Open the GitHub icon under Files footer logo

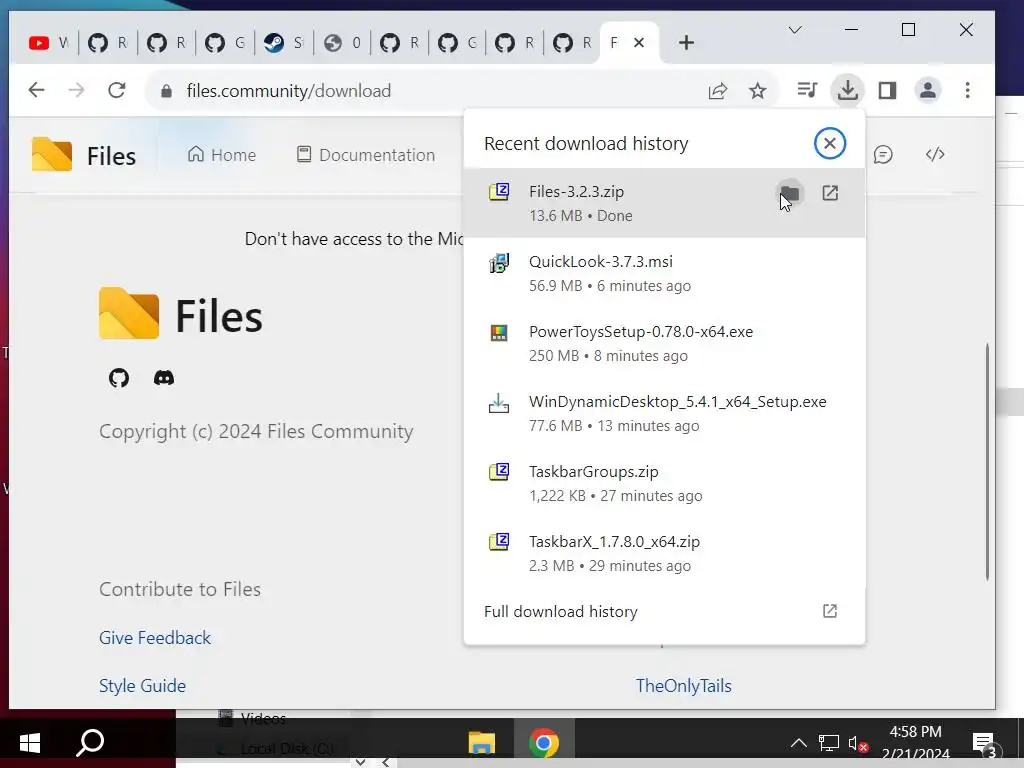point(119,377)
